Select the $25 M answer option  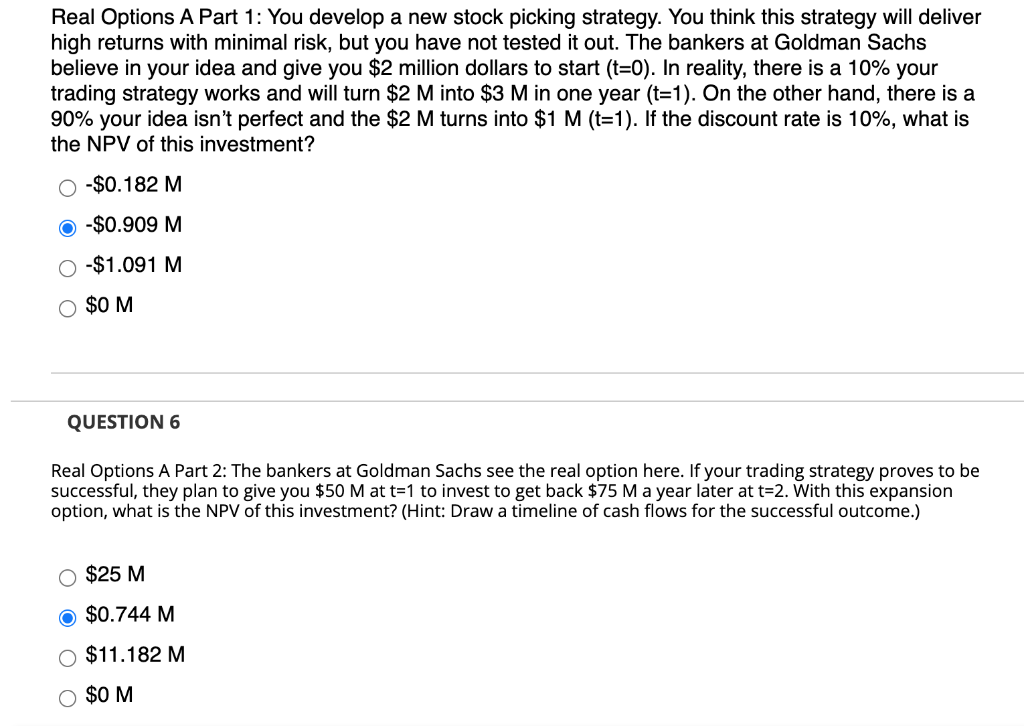coord(67,577)
